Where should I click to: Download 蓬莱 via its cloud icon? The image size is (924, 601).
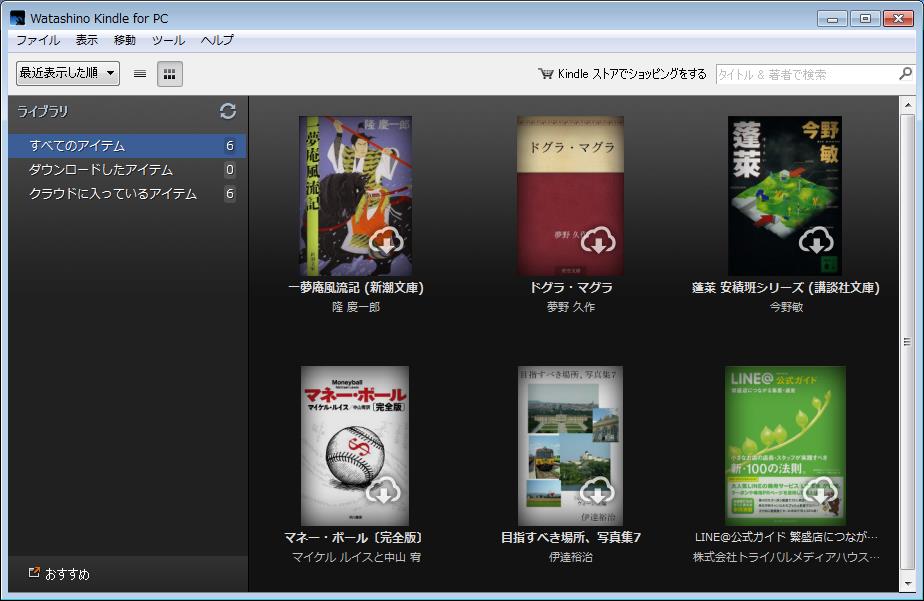pyautogui.click(x=816, y=240)
